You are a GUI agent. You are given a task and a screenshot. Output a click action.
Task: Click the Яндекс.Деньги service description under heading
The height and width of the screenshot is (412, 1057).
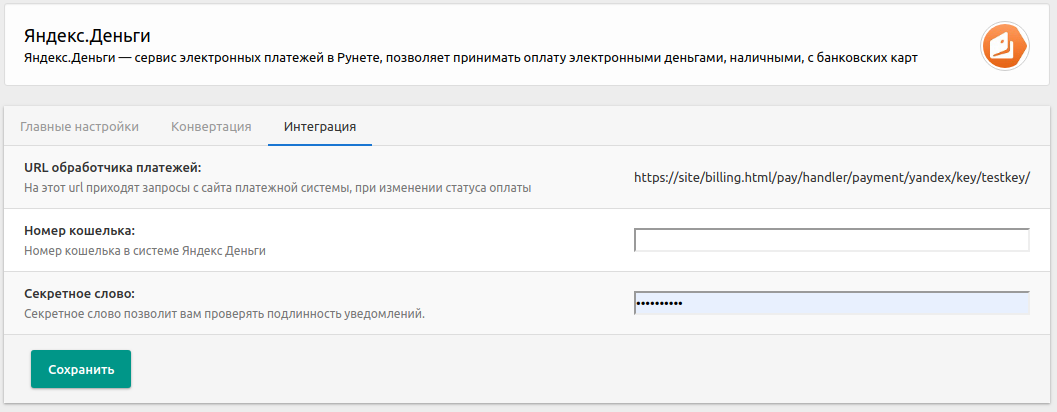coord(470,58)
